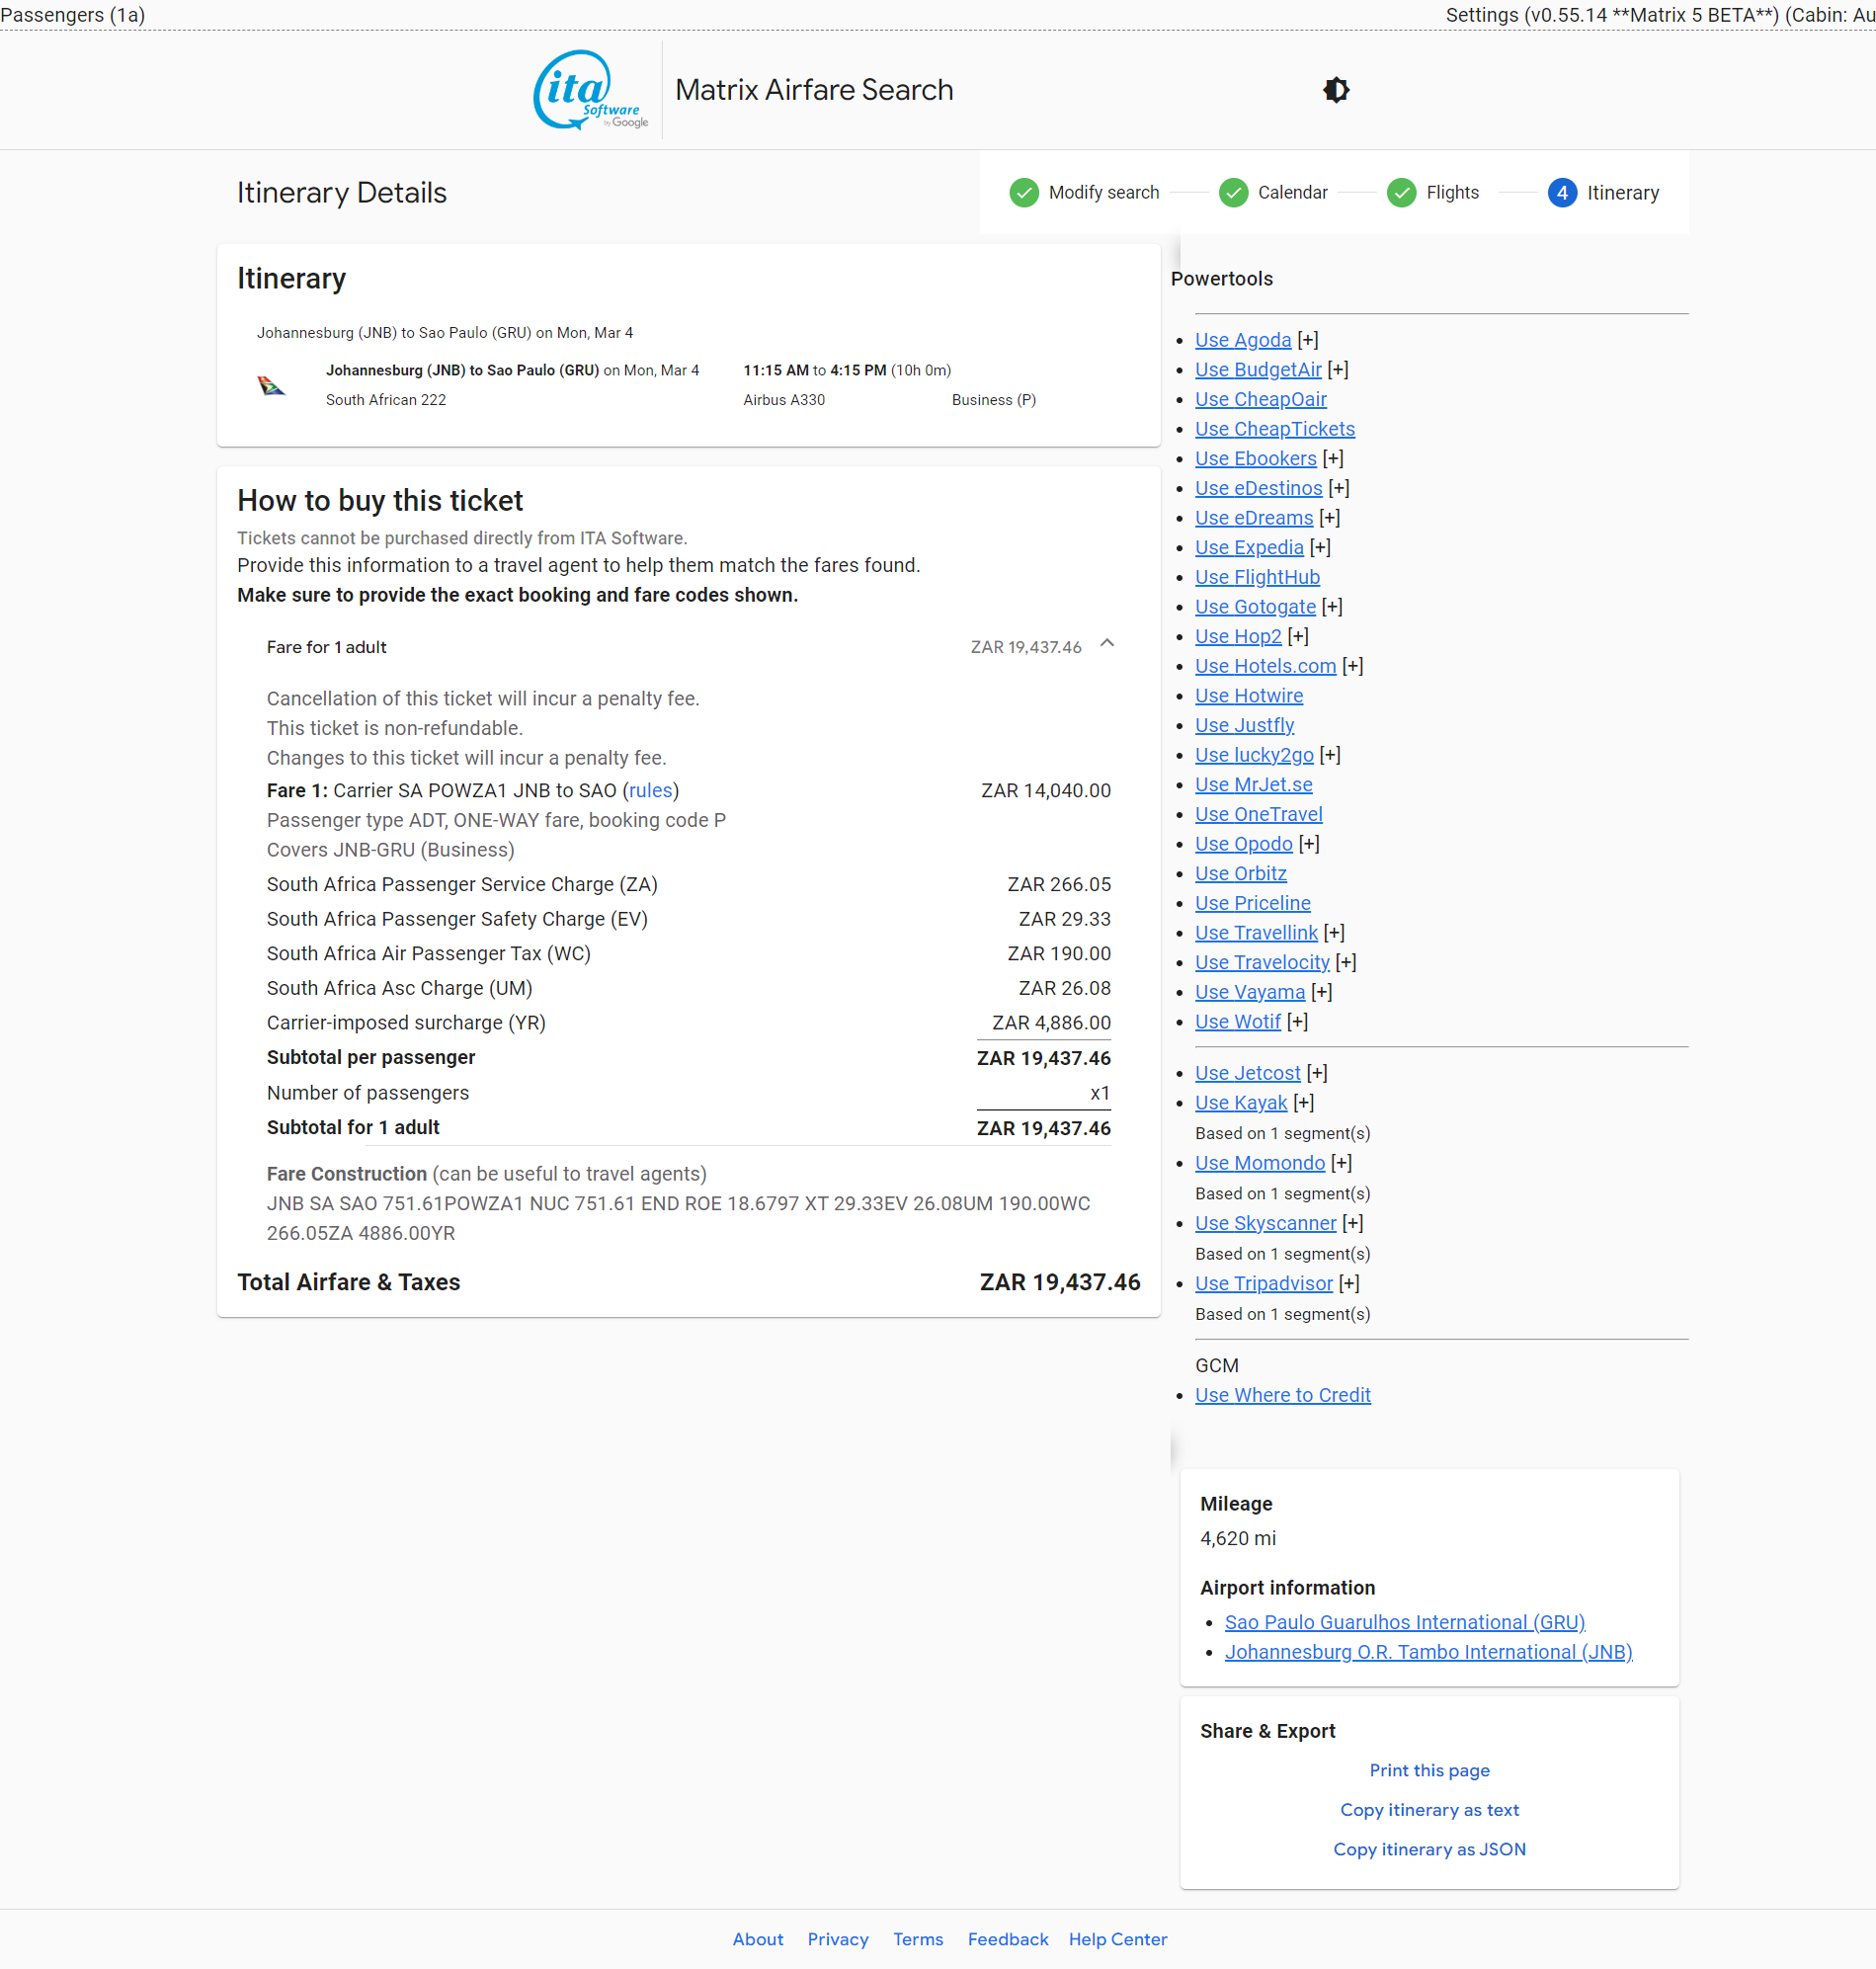1876x1969 pixels.
Task: Expand the [+] options beside Use Kayak
Action: click(1303, 1103)
